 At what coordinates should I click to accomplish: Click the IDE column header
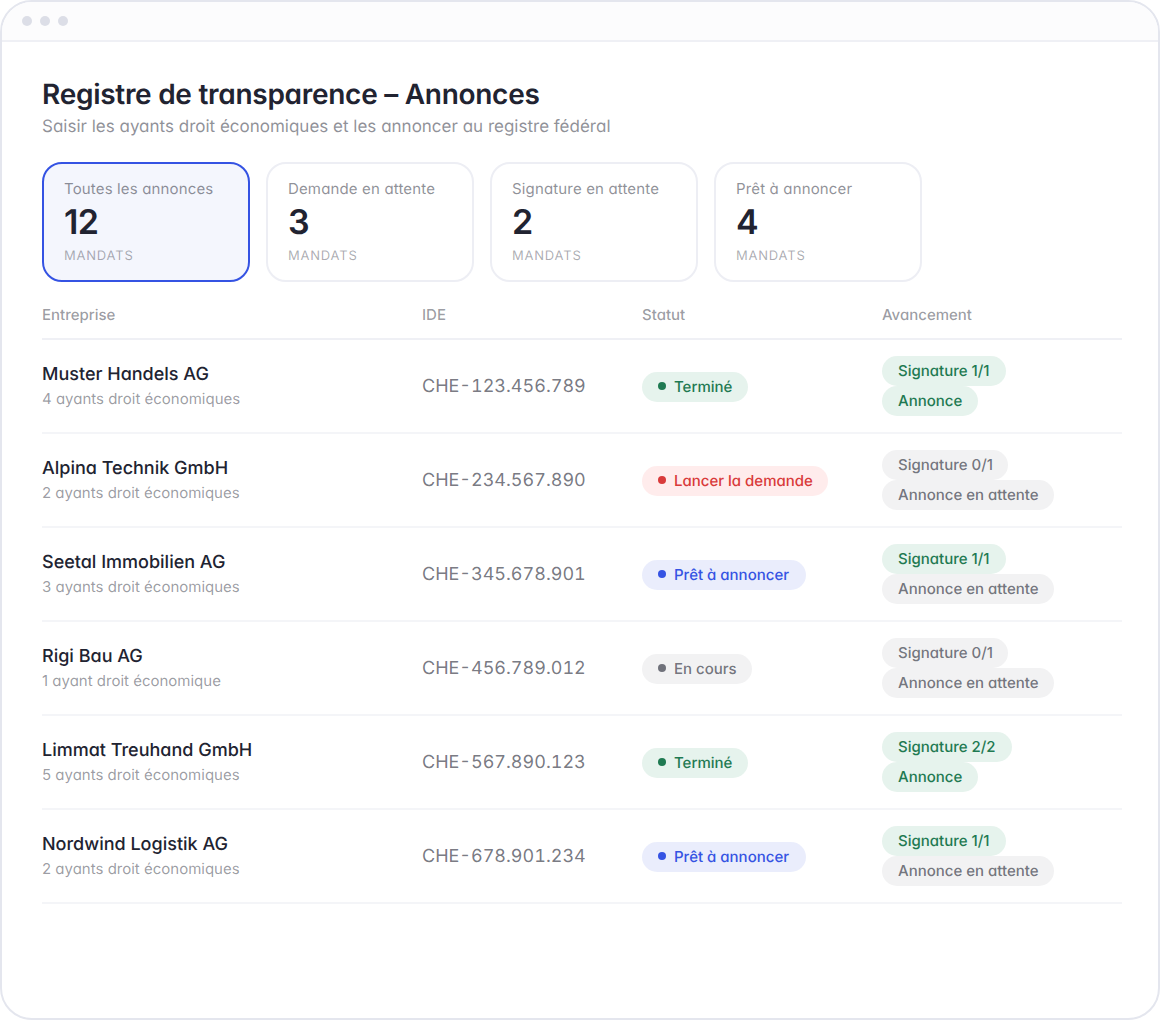click(x=434, y=315)
